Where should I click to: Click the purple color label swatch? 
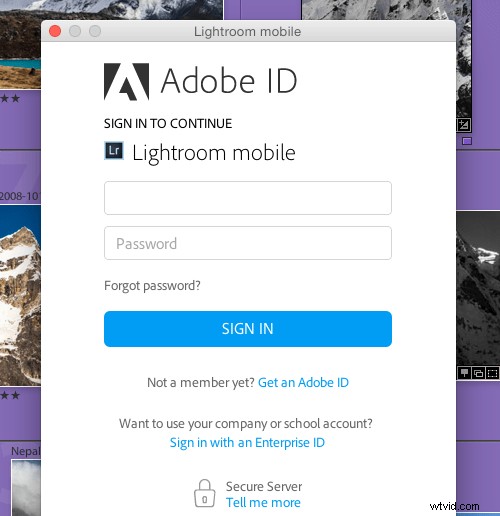(x=467, y=141)
